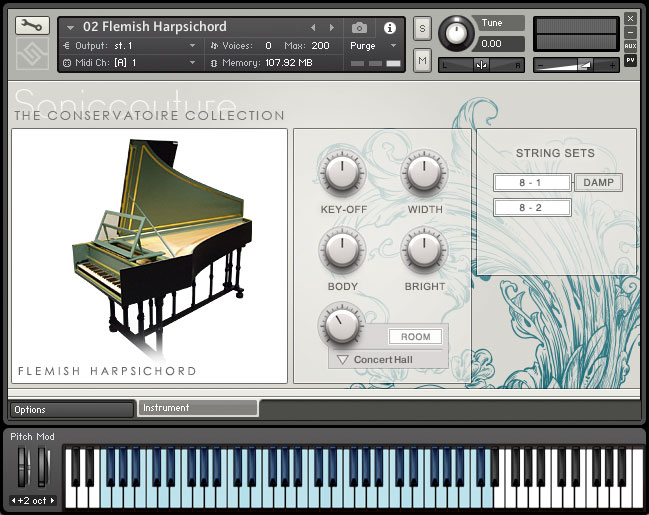Click the wrench edit instrument icon
This screenshot has height=515, width=649.
click(x=32, y=26)
